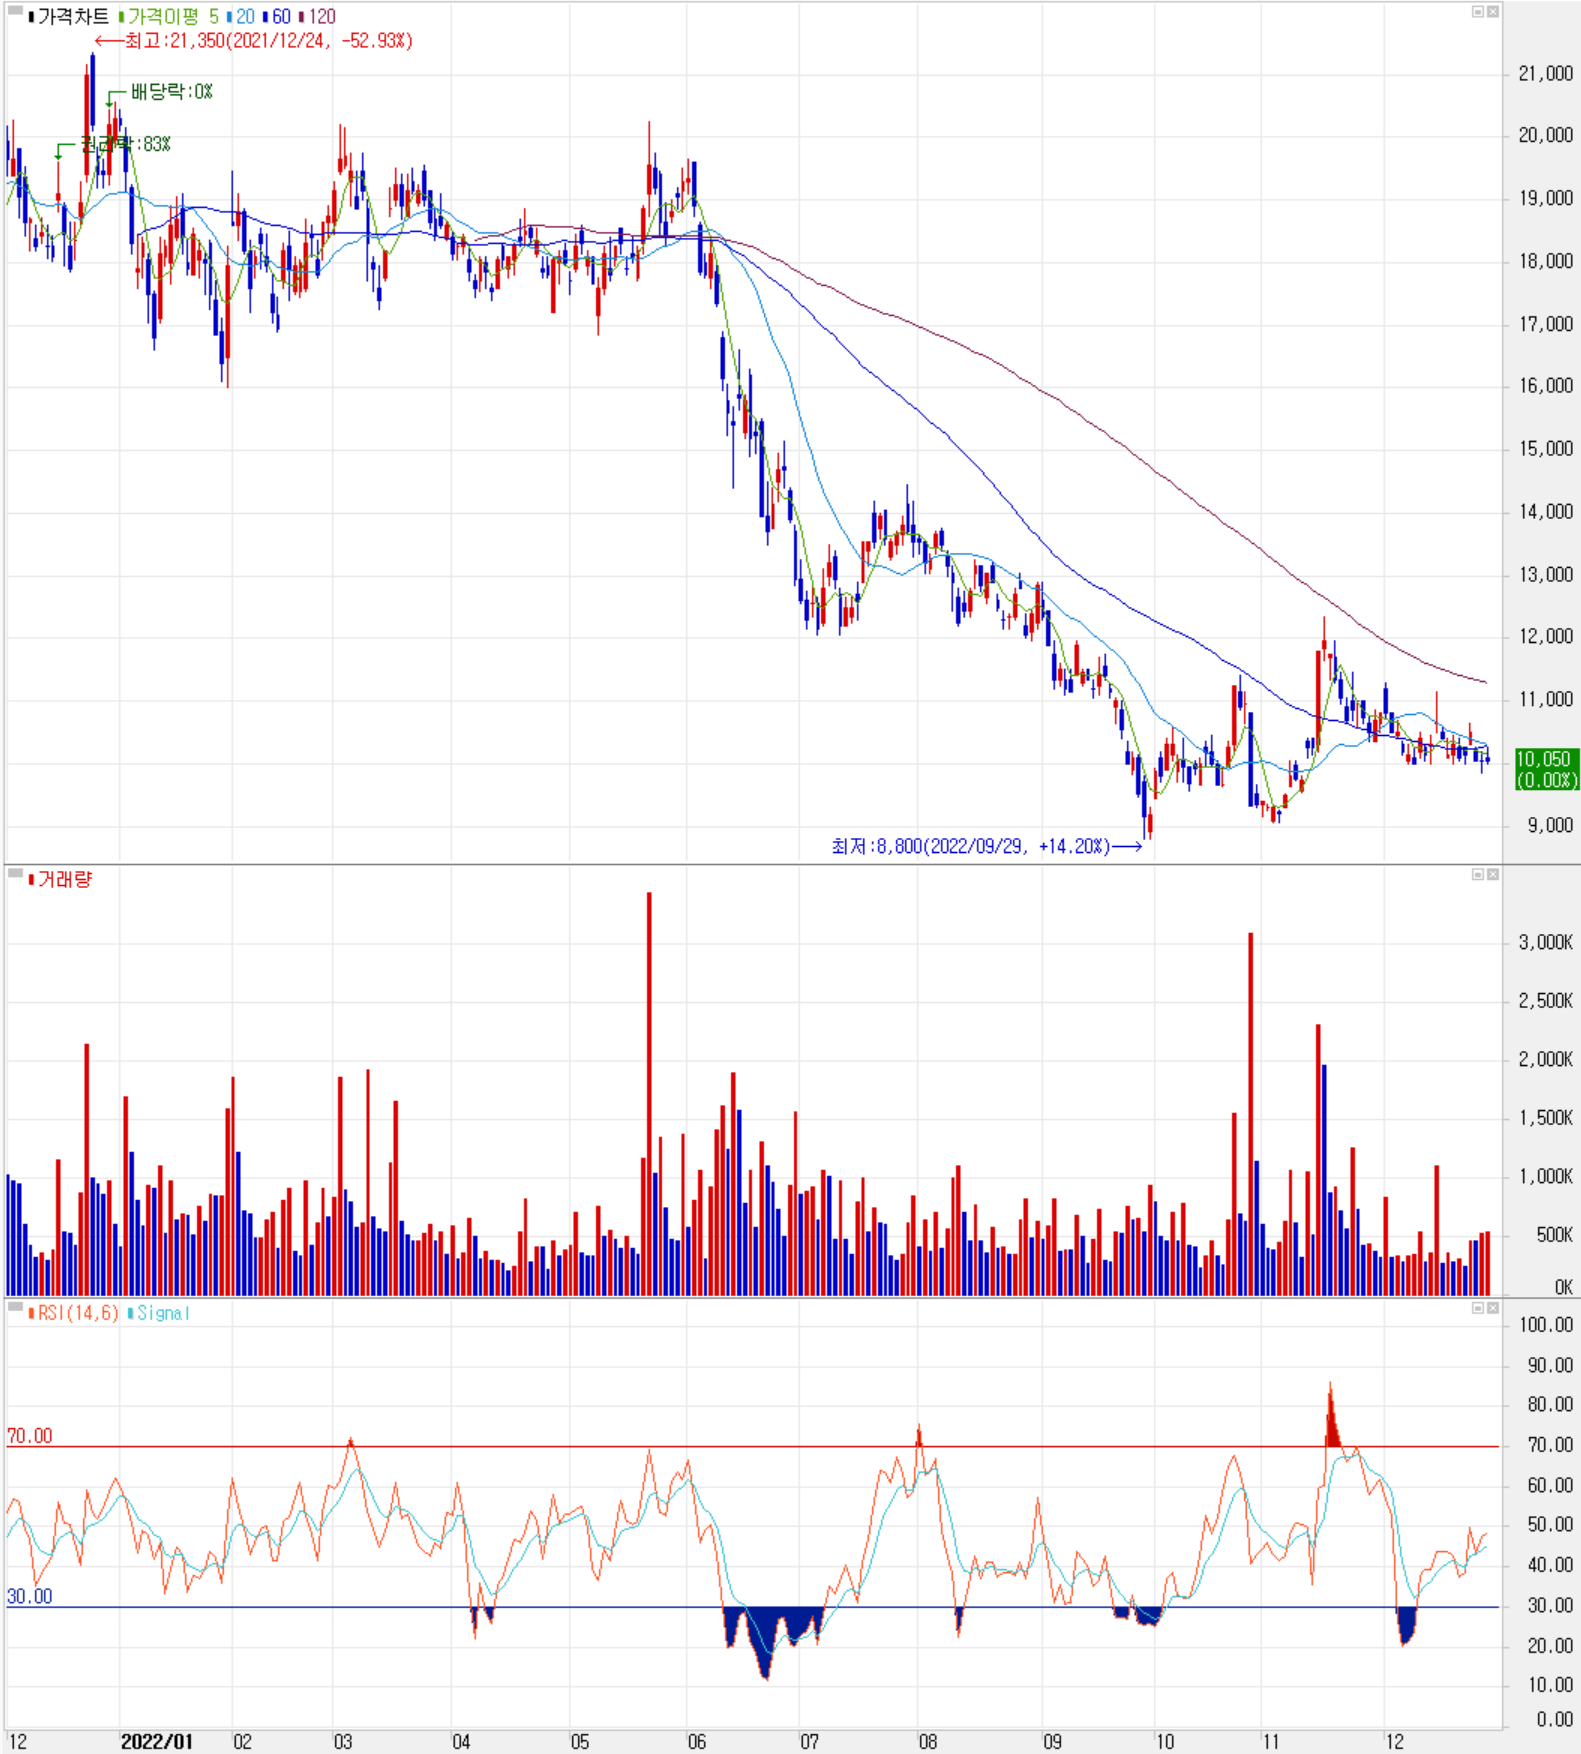The width and height of the screenshot is (1581, 1754).
Task: Click the RSI 30.00 oversold level label
Action: coord(29,1596)
